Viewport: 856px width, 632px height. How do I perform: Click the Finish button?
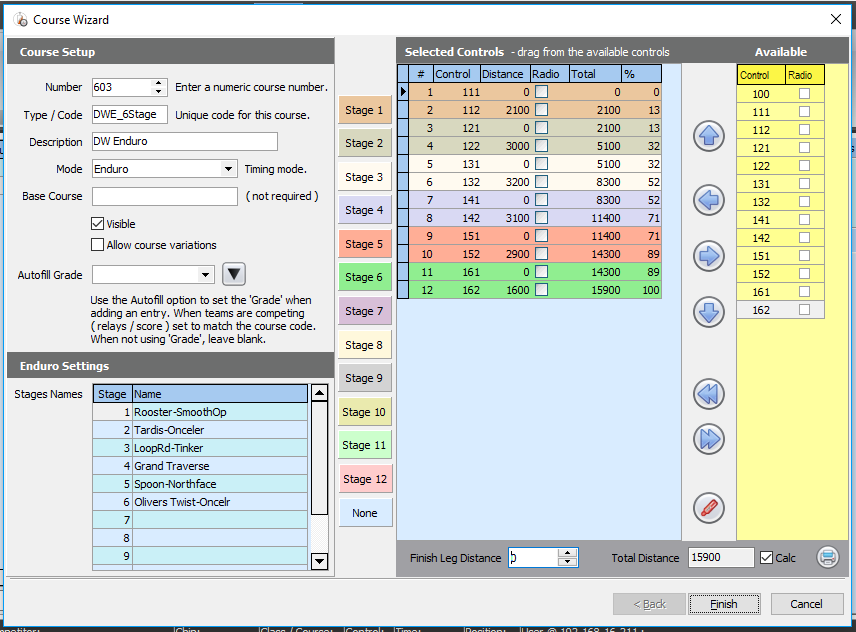(x=724, y=604)
